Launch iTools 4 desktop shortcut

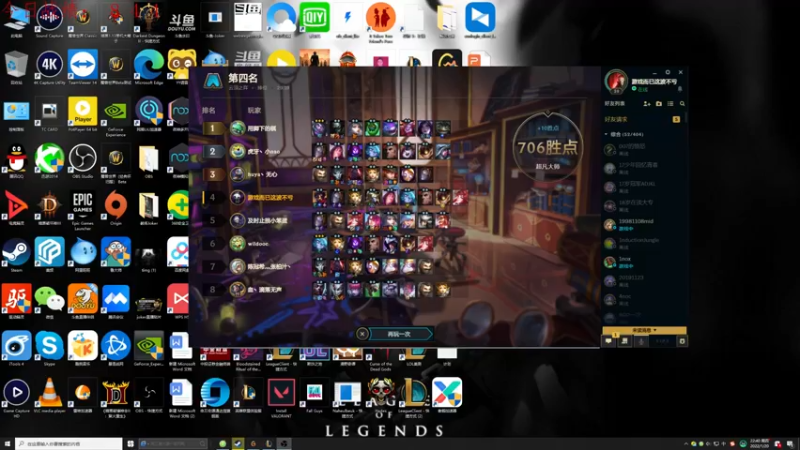point(16,349)
